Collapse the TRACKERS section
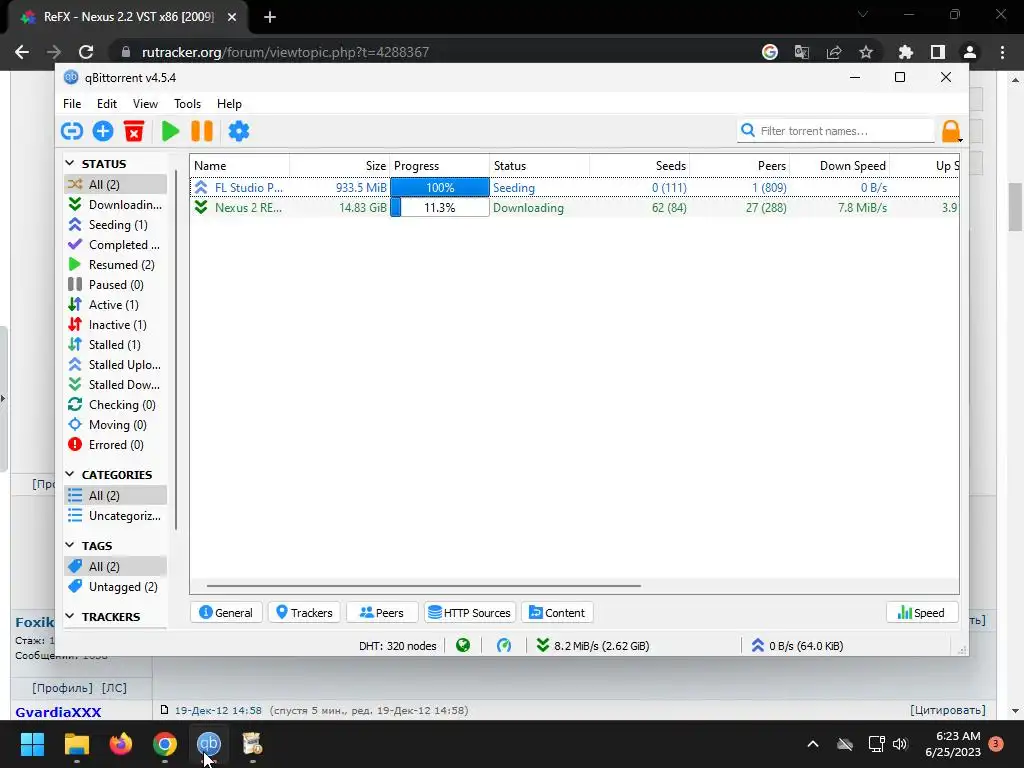This screenshot has height=768, width=1024. pyautogui.click(x=70, y=616)
